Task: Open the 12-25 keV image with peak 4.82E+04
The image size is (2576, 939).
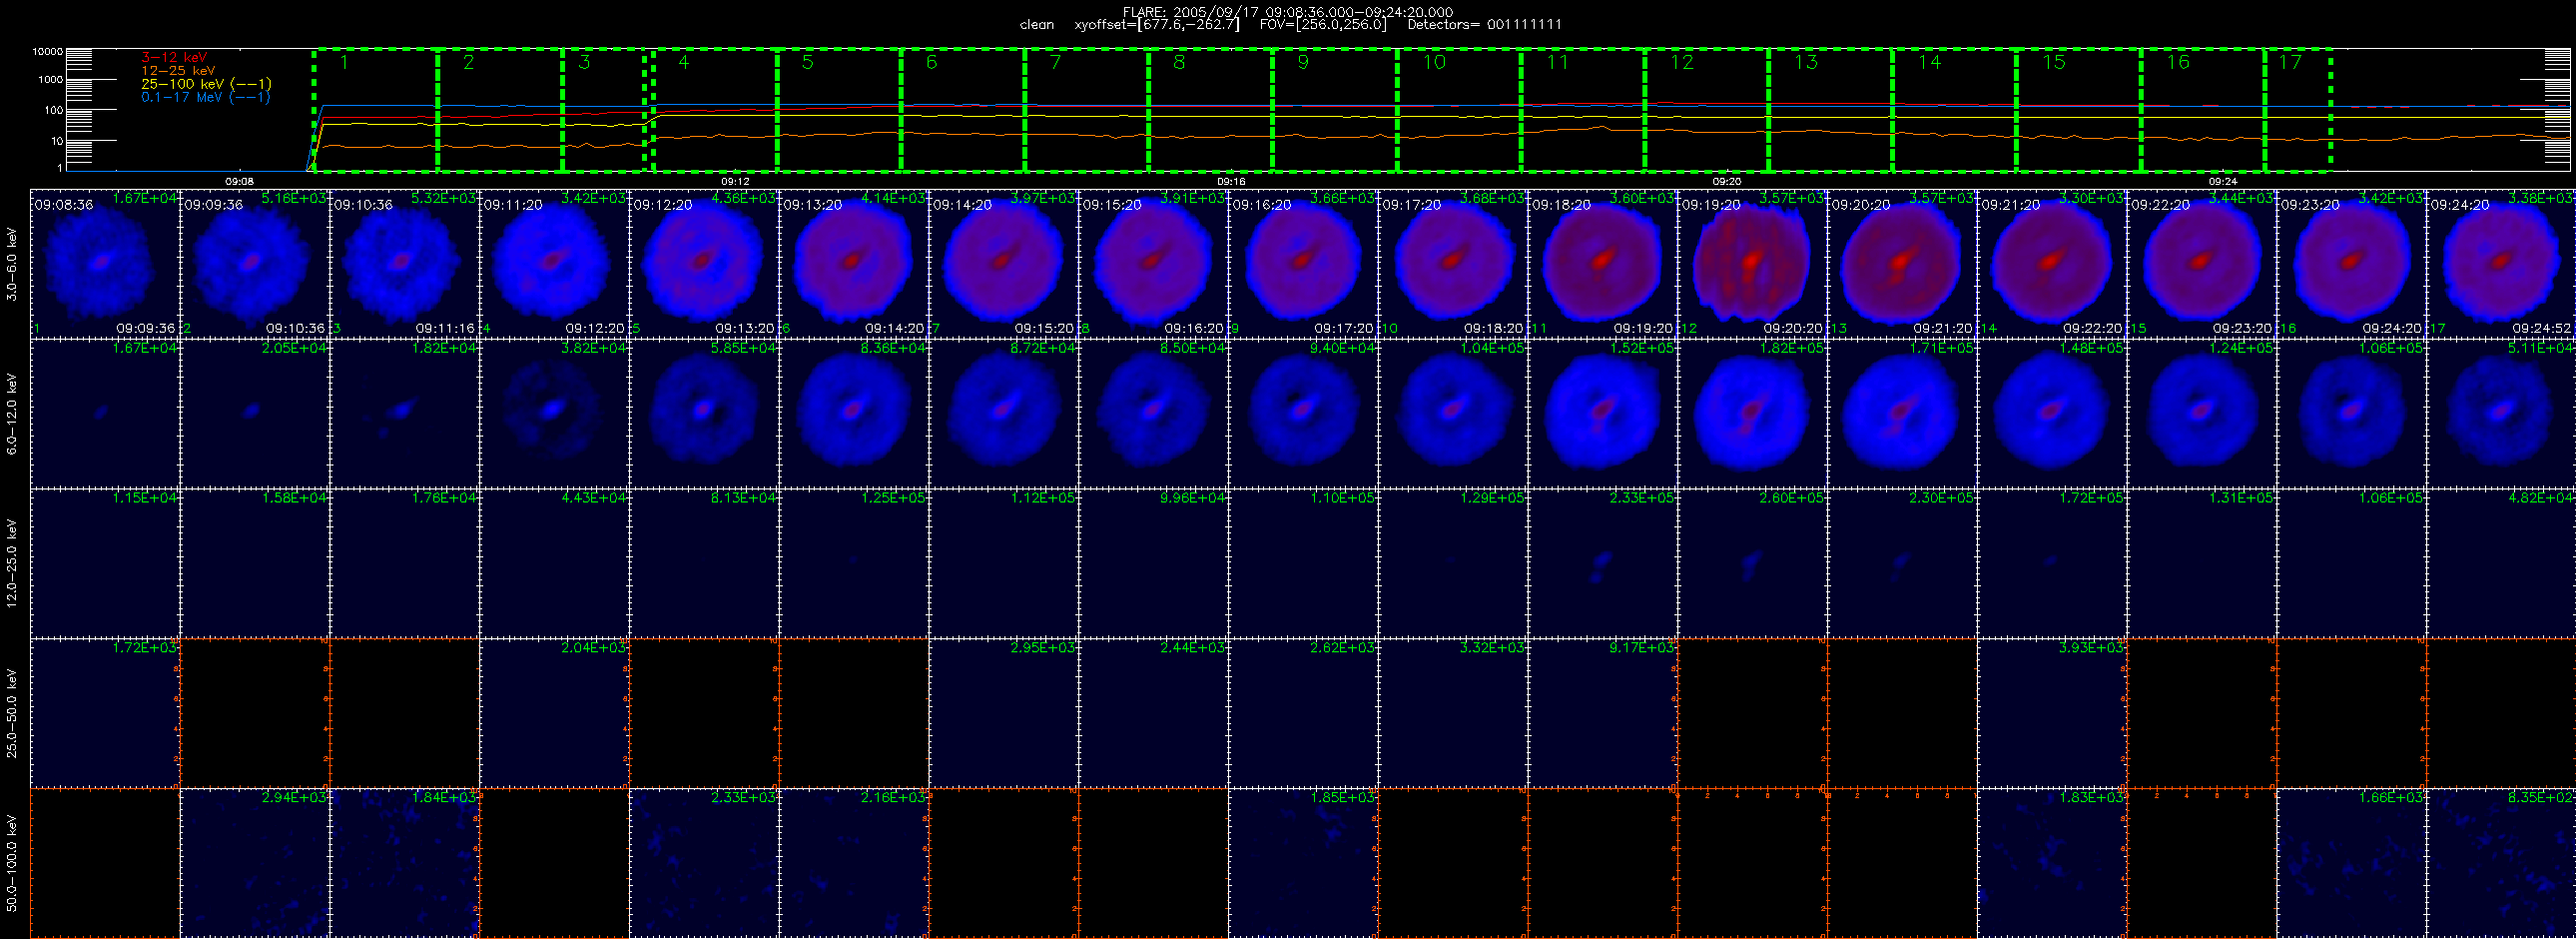Action: pos(2502,563)
